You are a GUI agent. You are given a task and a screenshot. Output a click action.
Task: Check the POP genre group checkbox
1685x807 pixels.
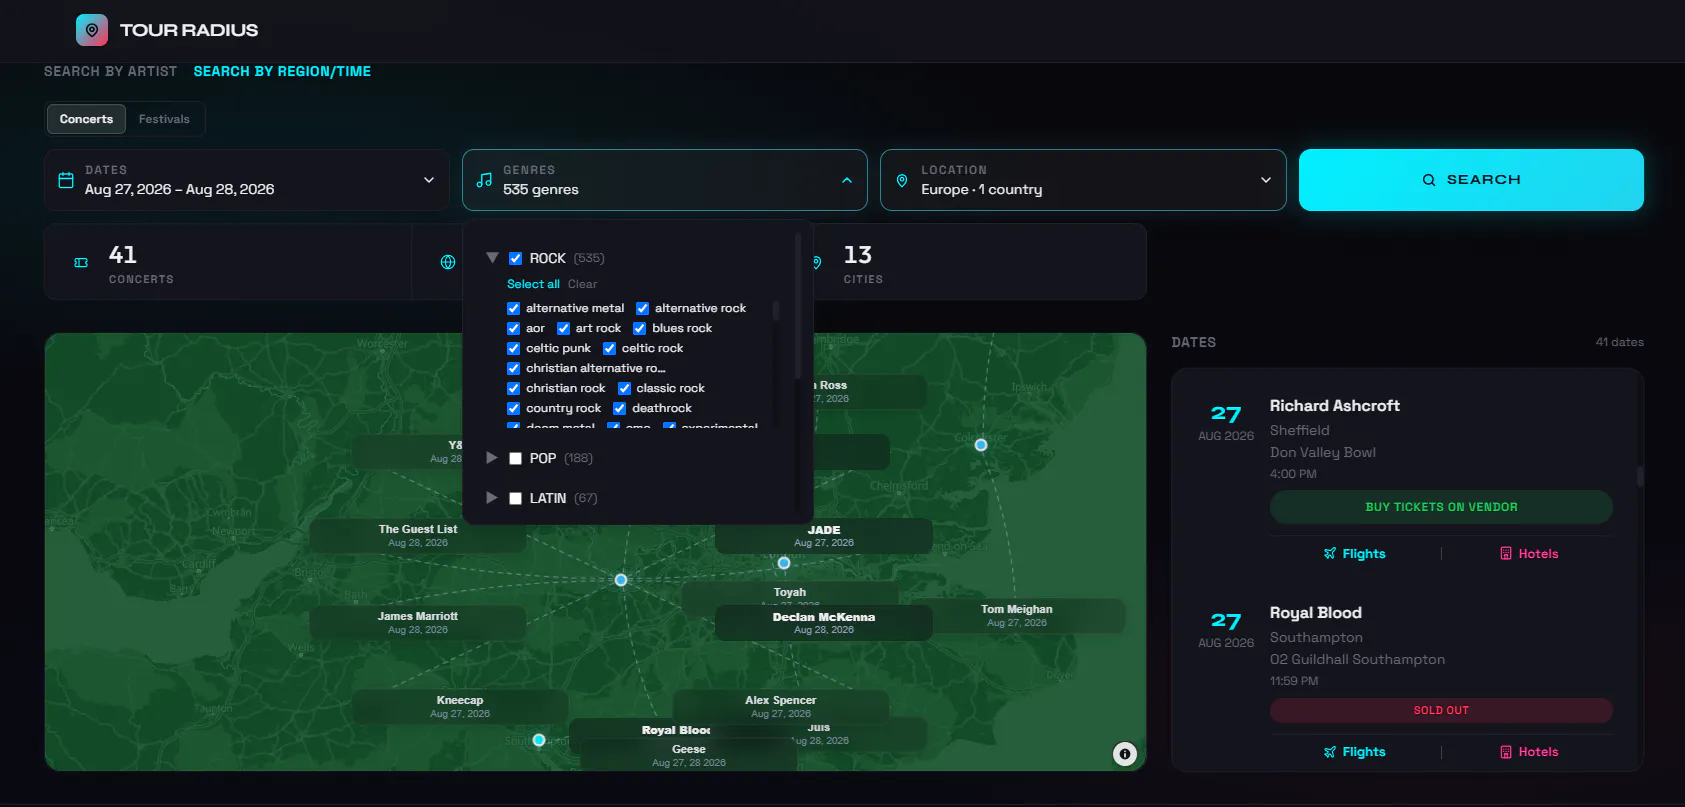coord(515,458)
